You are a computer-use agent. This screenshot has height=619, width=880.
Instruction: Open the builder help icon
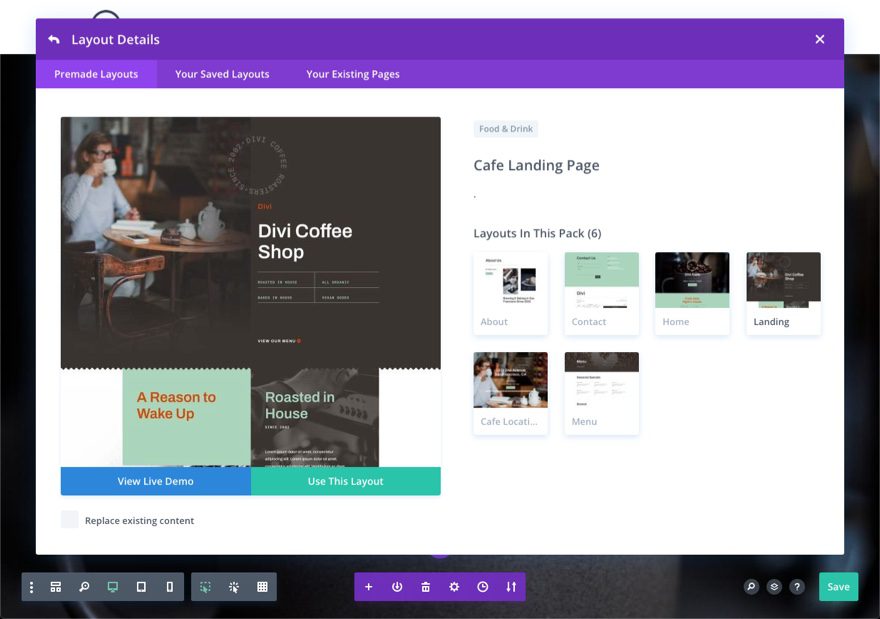click(x=797, y=587)
